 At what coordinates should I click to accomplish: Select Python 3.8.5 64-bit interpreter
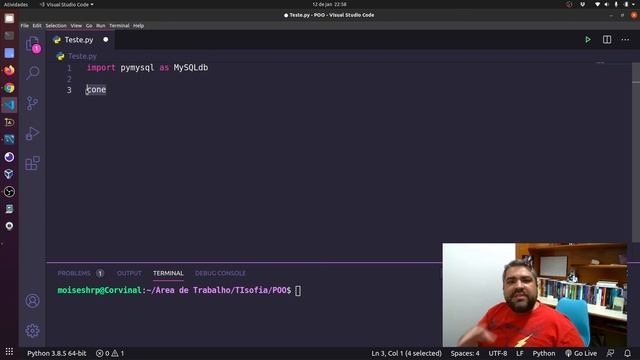pos(57,353)
